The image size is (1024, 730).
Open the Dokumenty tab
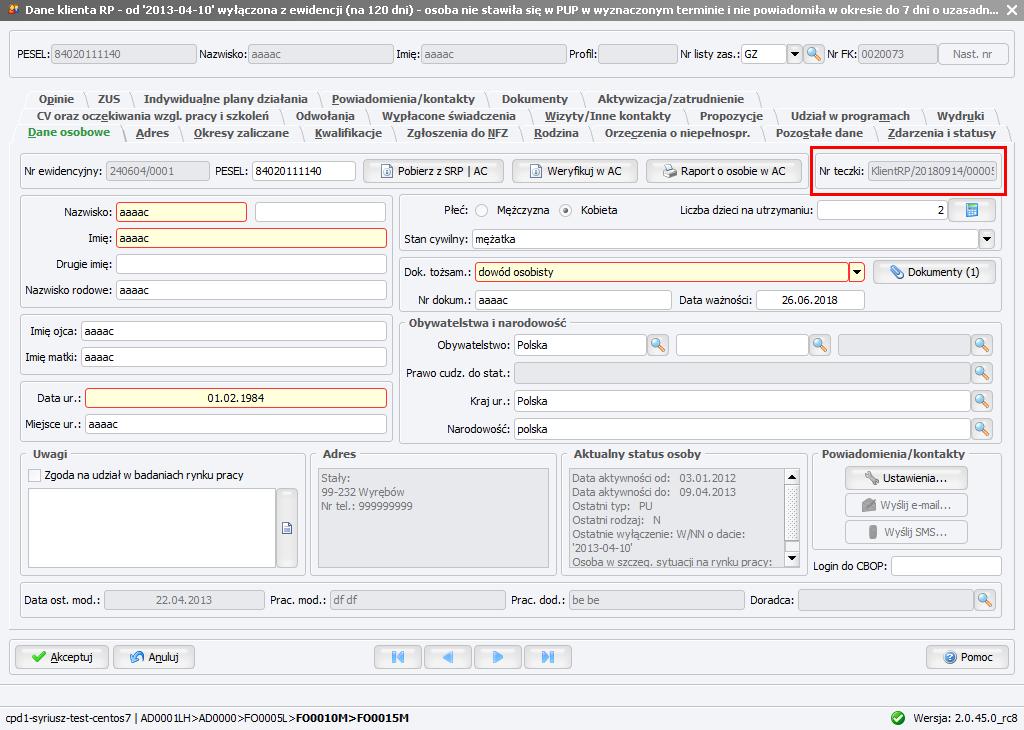pyautogui.click(x=534, y=99)
